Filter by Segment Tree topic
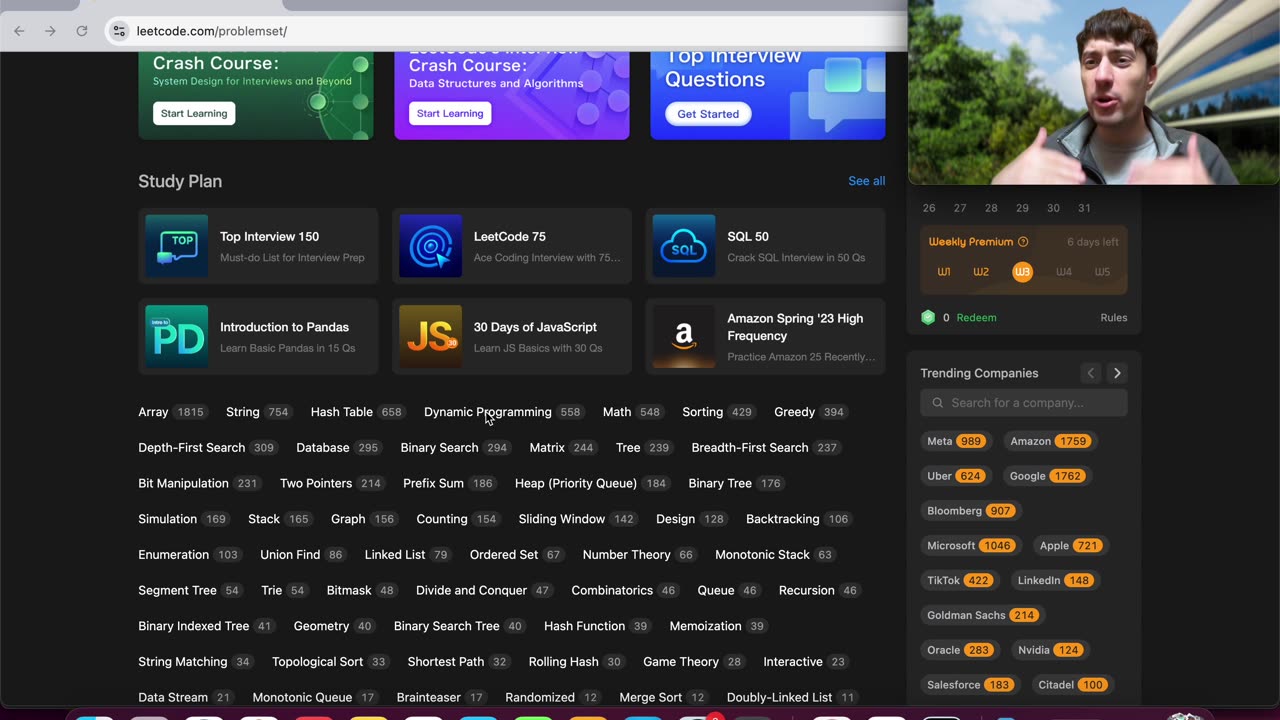The width and height of the screenshot is (1280, 720). (x=190, y=591)
